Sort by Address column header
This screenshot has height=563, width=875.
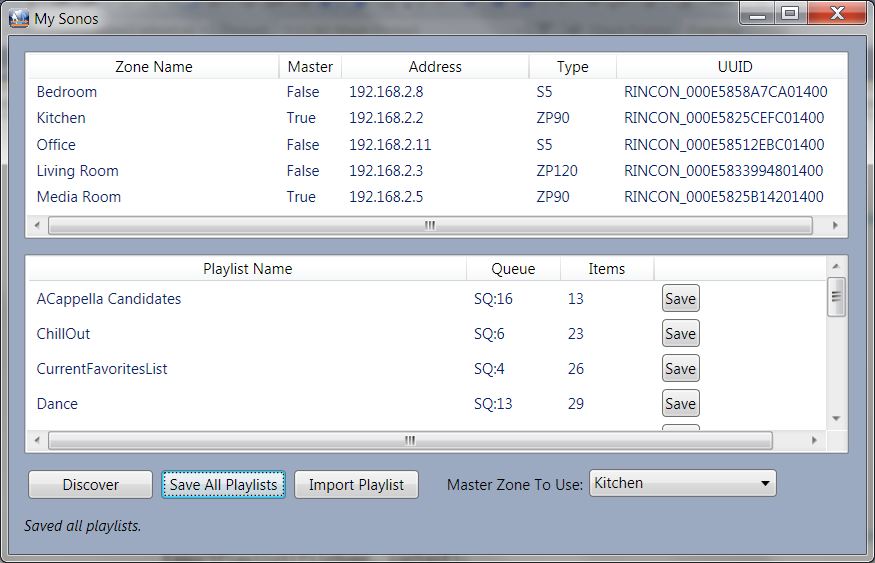(x=435, y=66)
